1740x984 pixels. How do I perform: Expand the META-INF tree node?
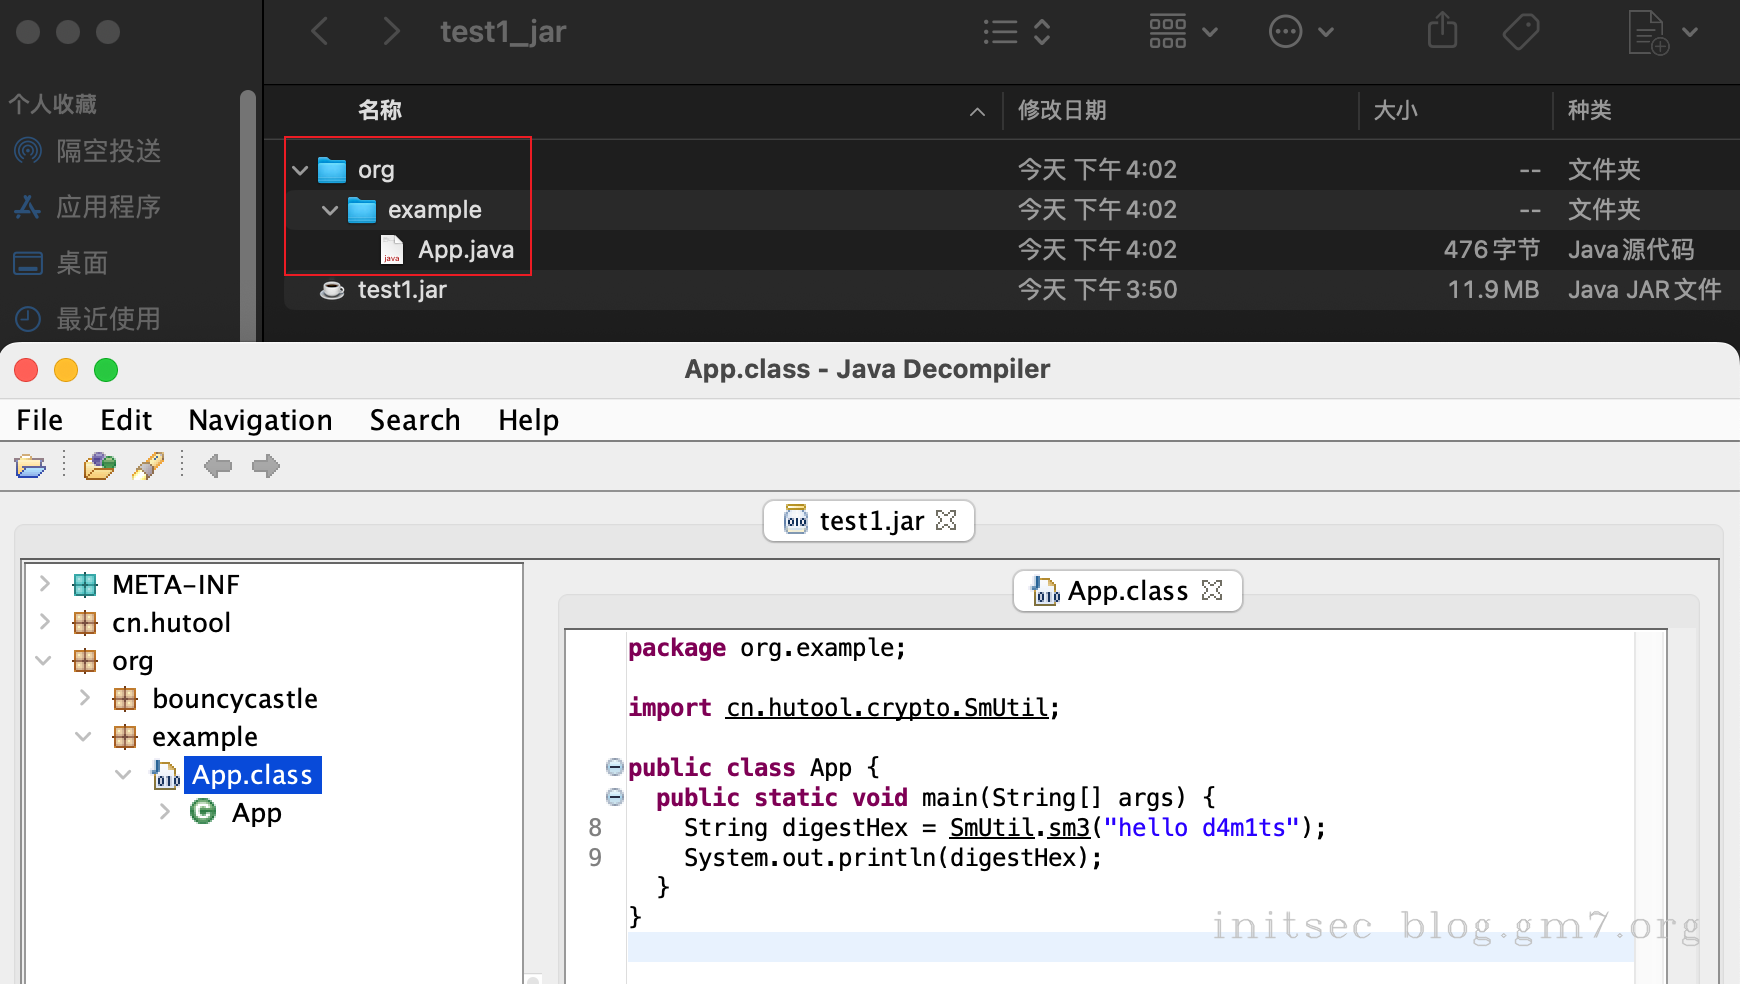pyautogui.click(x=45, y=584)
